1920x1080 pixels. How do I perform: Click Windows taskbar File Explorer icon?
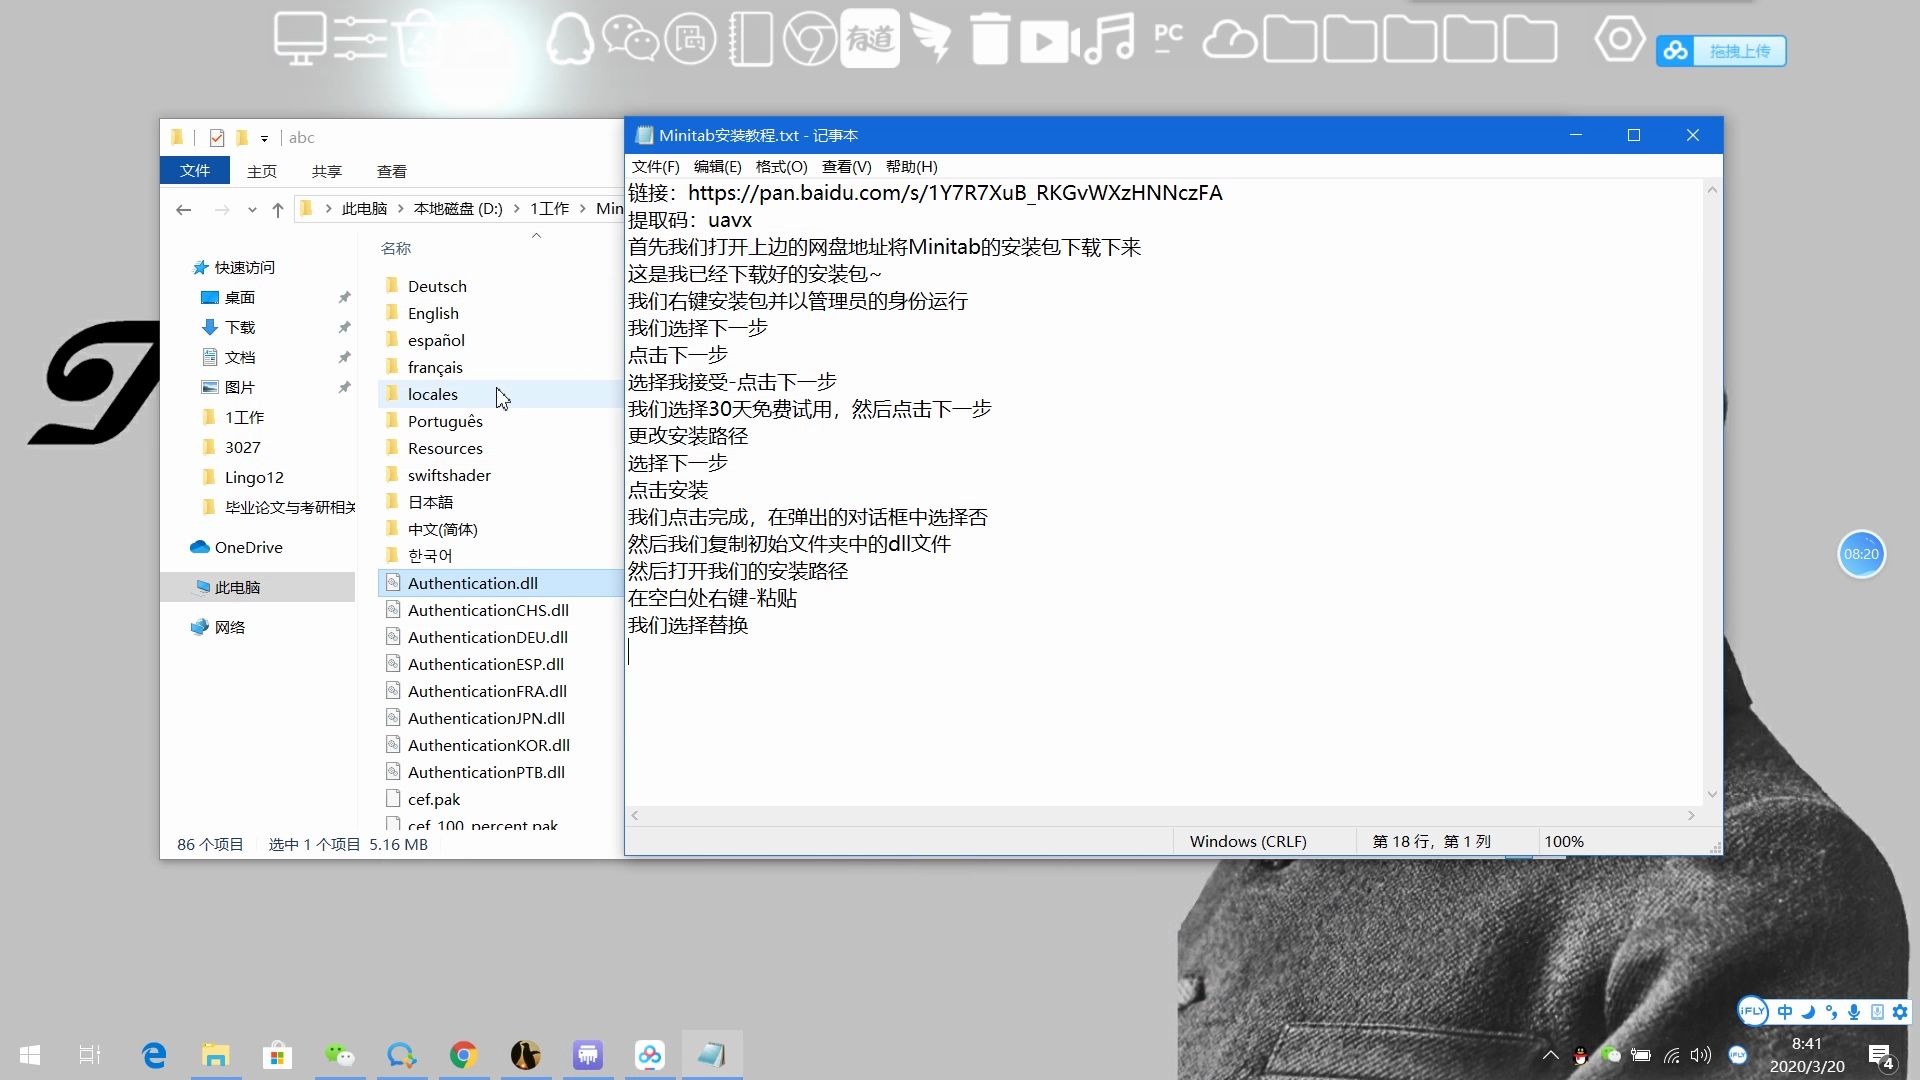(215, 1055)
